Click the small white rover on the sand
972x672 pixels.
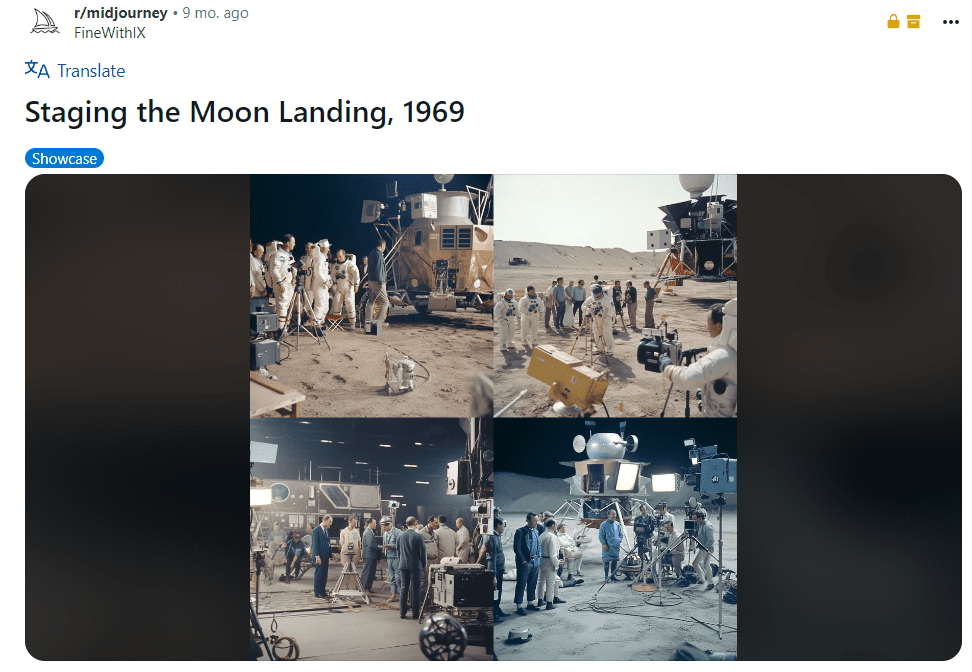point(400,373)
